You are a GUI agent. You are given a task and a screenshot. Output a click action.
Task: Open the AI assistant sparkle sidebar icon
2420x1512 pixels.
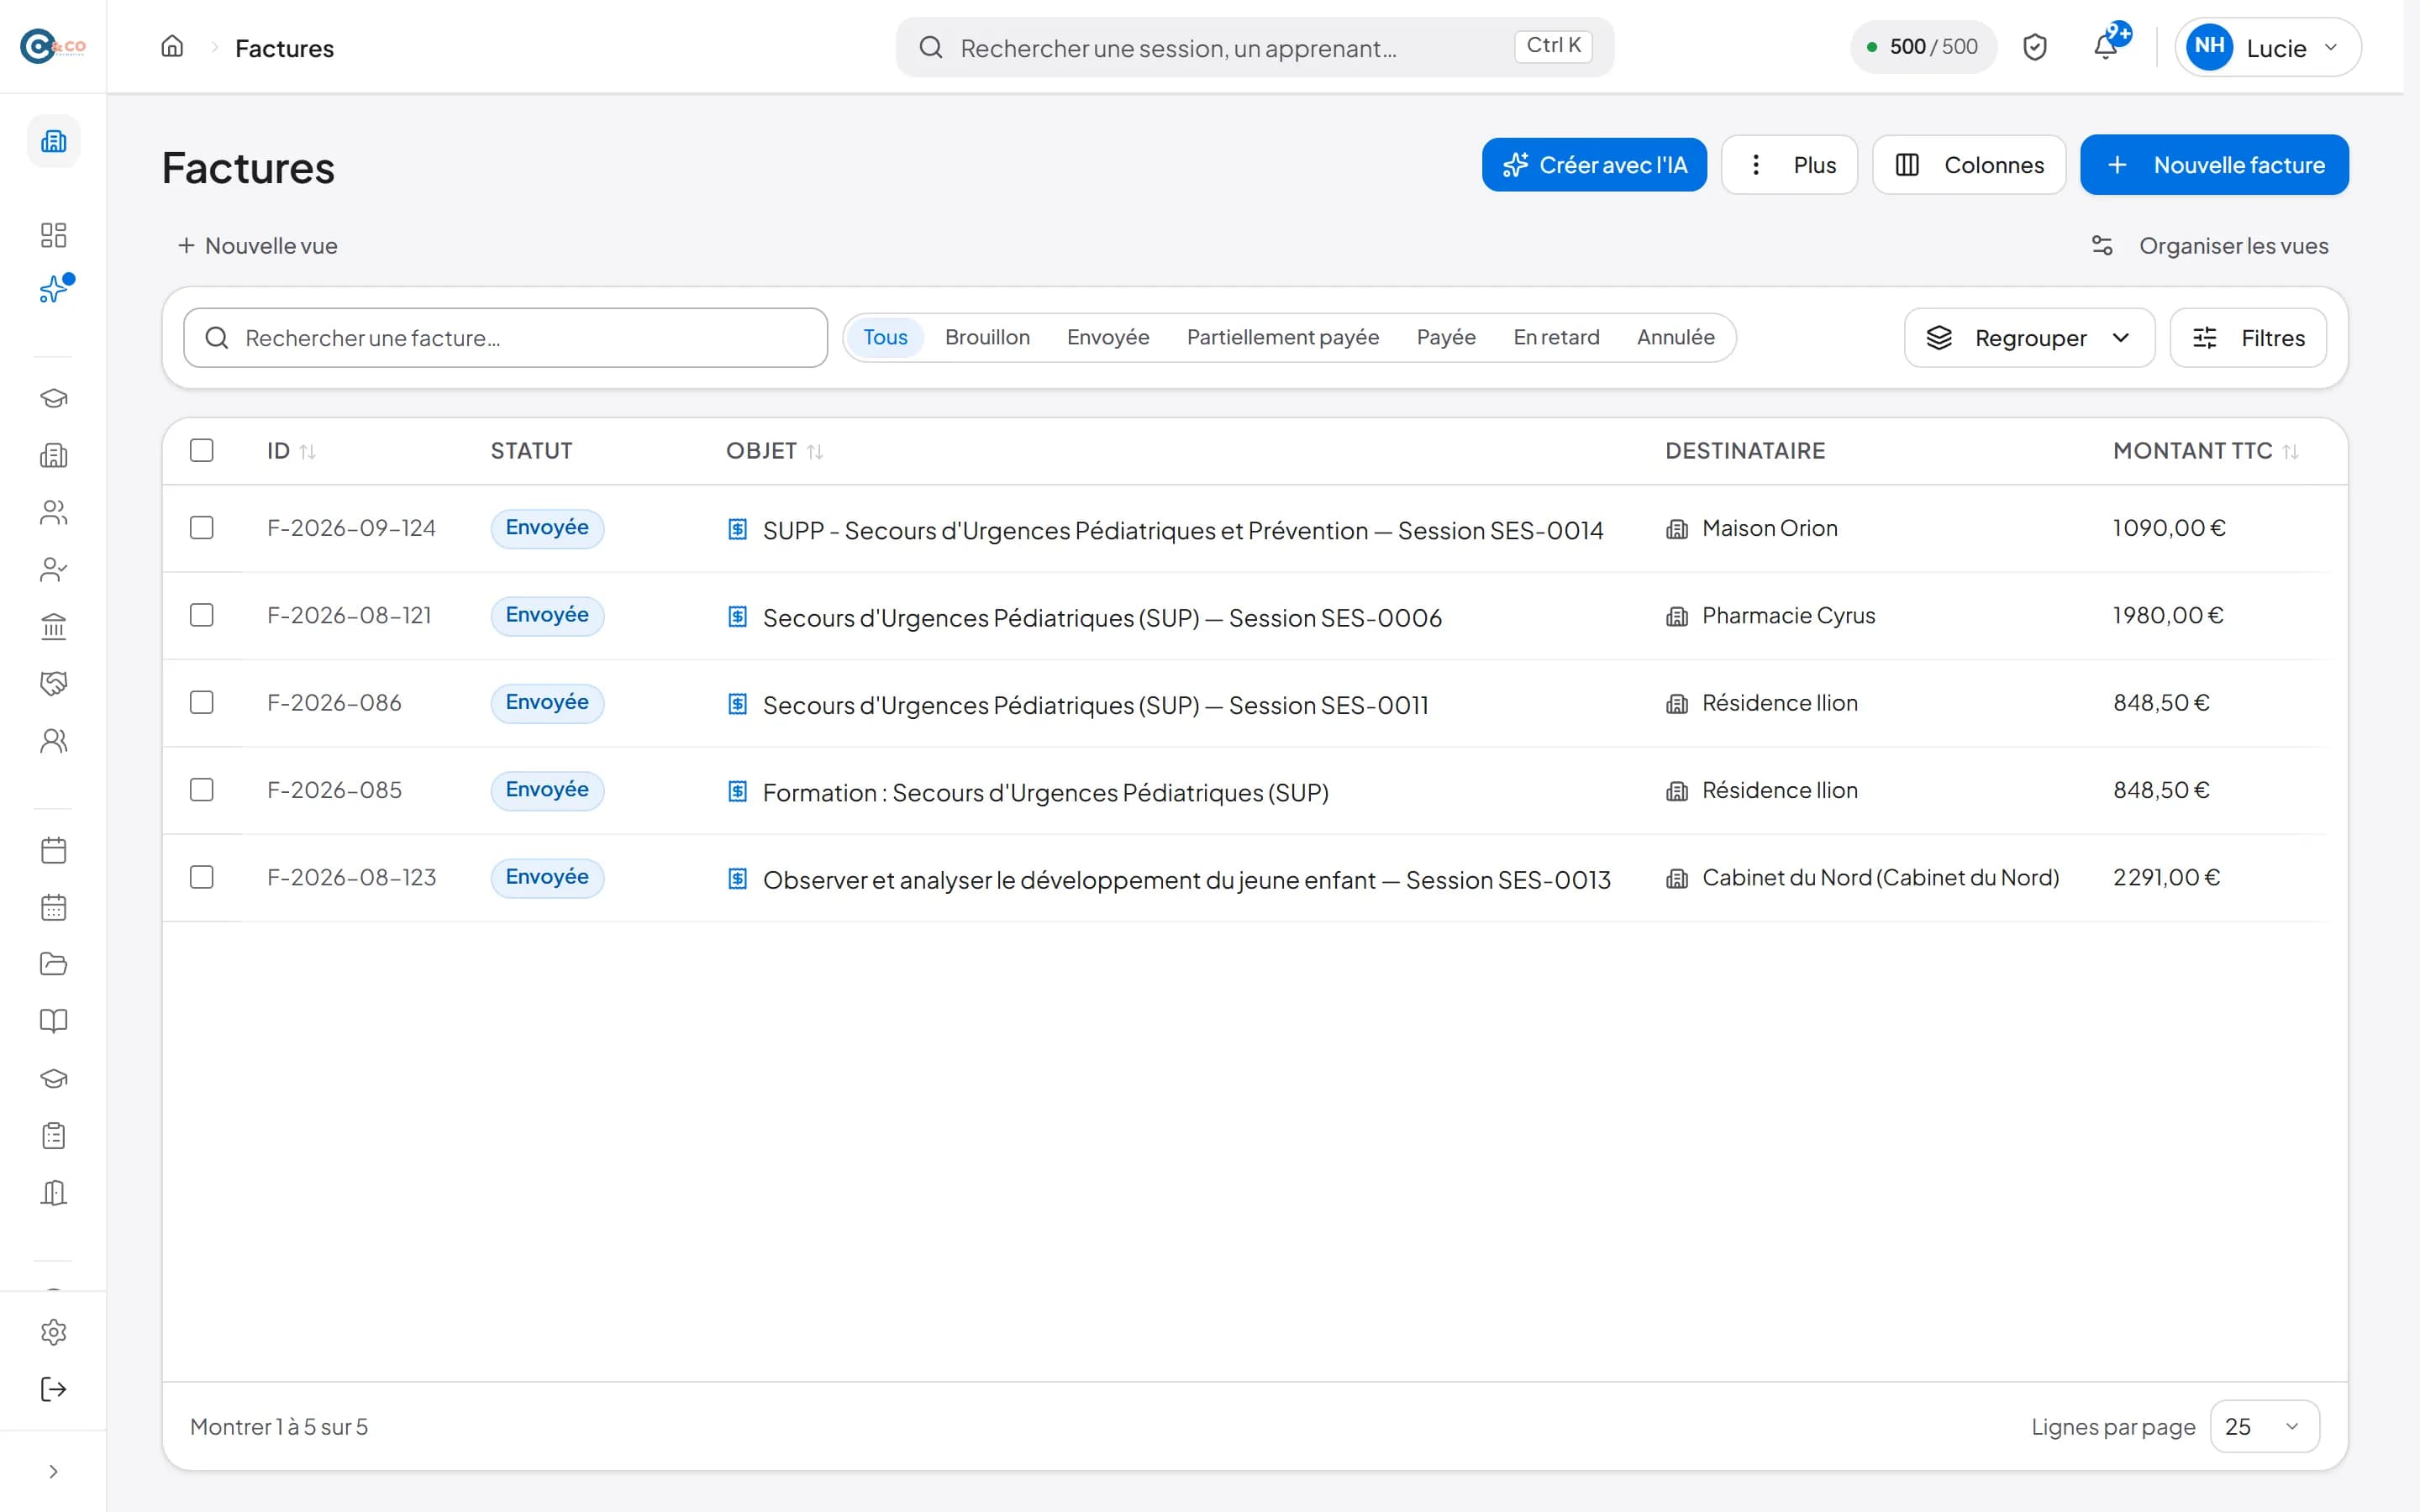tap(54, 290)
